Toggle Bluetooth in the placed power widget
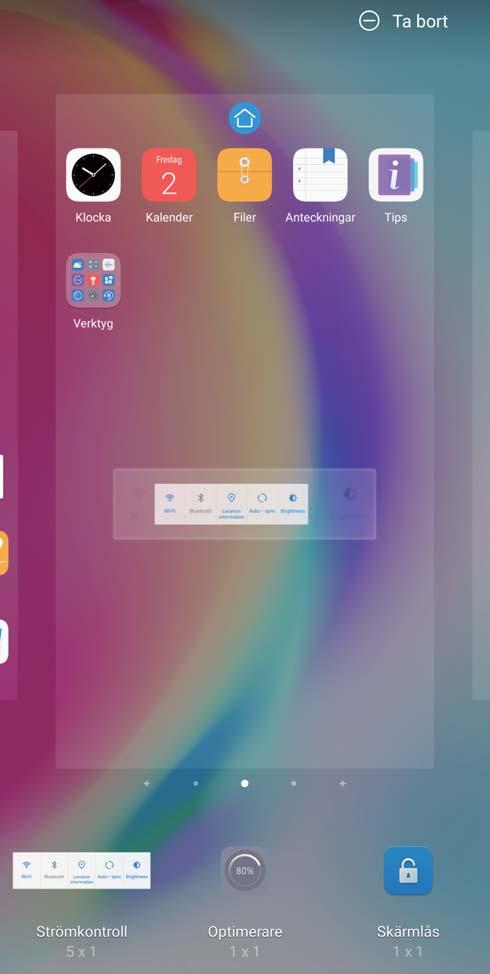This screenshot has height=974, width=490. coord(201,504)
